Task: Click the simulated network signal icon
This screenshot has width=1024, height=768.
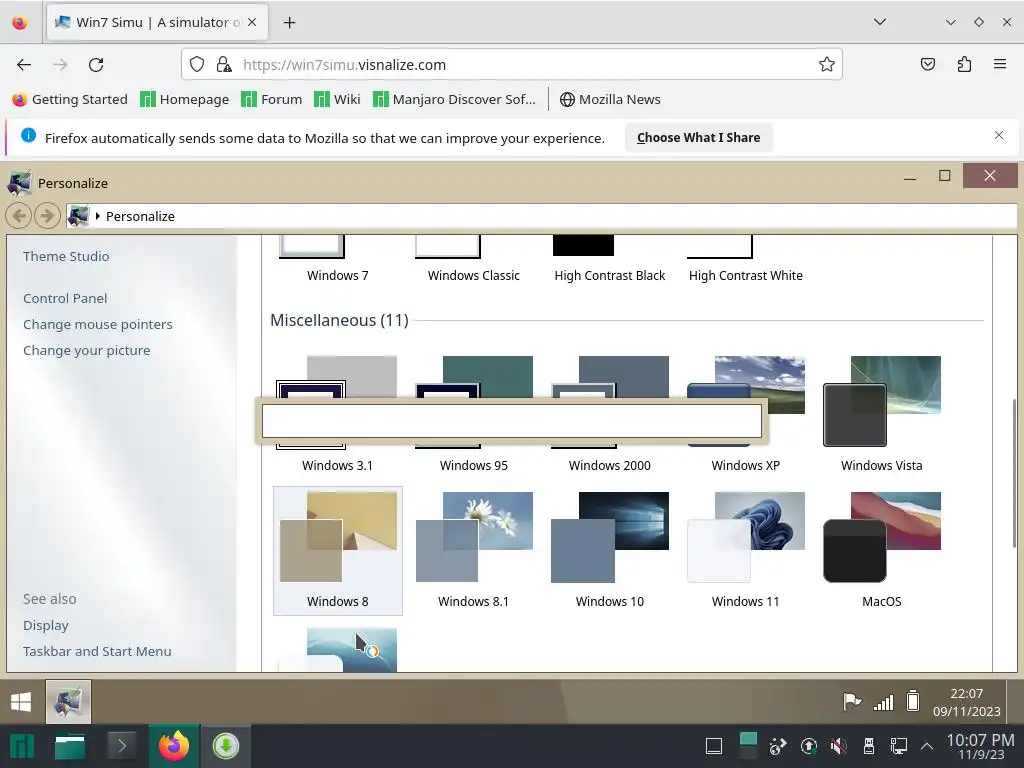Action: pos(883,702)
